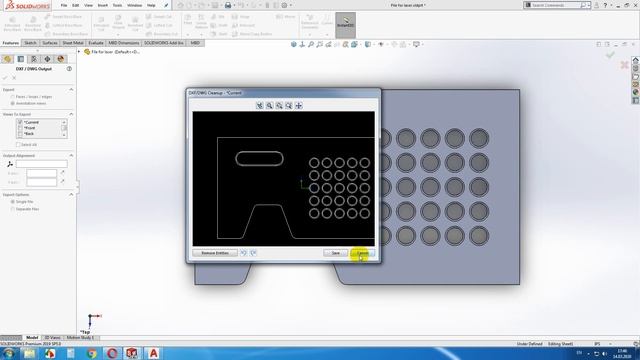Collapse the Export section

[71, 89]
